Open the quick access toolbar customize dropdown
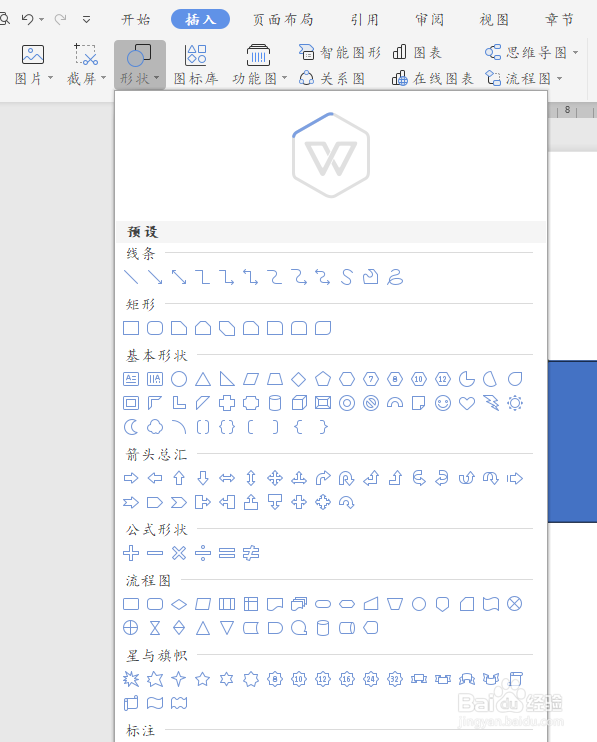Viewport: 597px width, 742px height. coord(86,19)
